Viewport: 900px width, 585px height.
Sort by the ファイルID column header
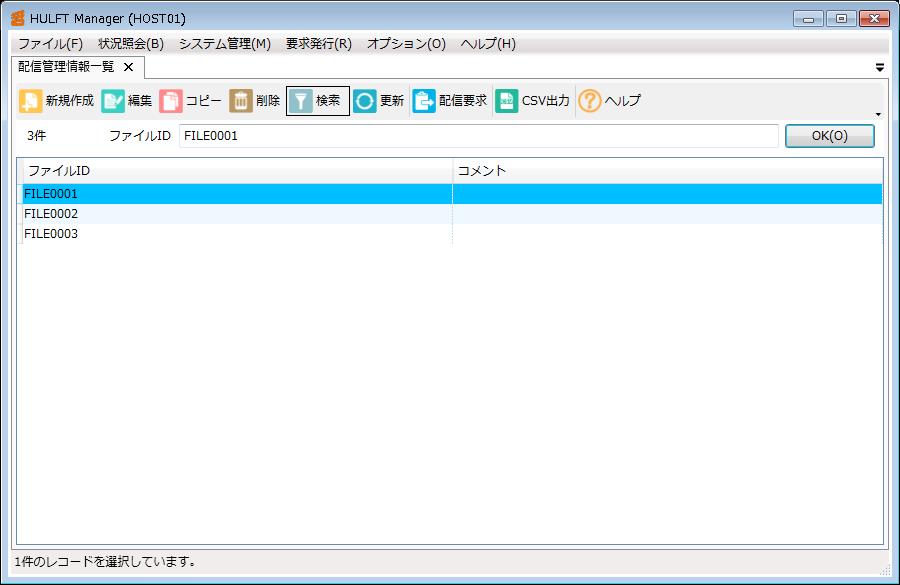(x=237, y=171)
